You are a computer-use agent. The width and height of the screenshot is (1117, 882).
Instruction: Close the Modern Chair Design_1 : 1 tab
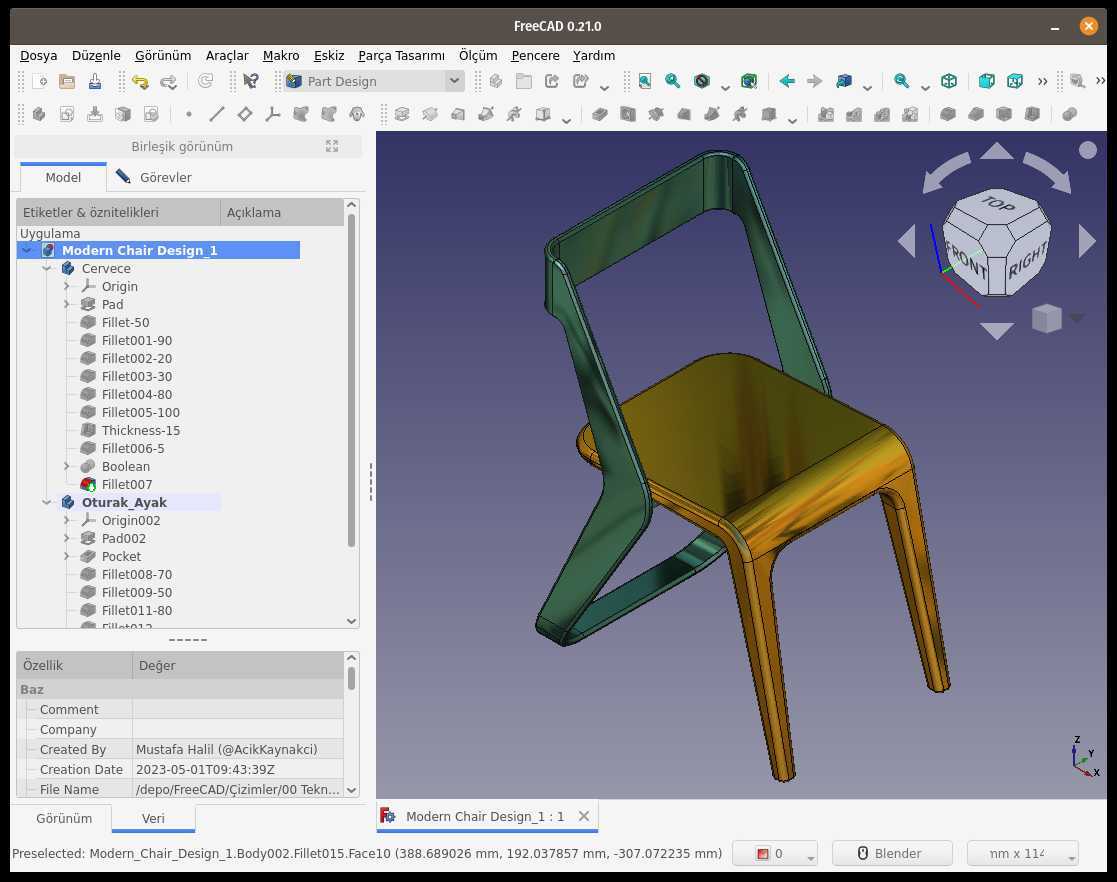click(x=584, y=816)
